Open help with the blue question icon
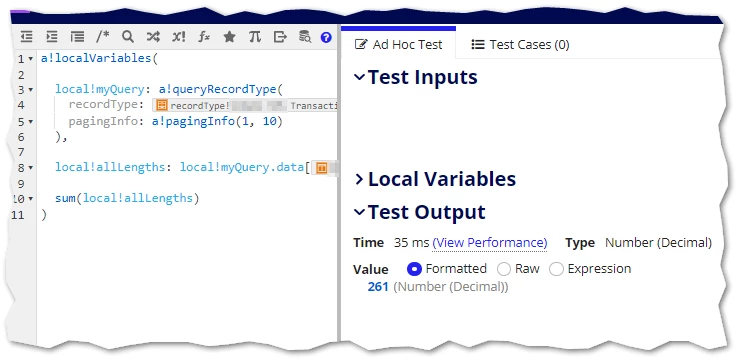 pyautogui.click(x=326, y=38)
